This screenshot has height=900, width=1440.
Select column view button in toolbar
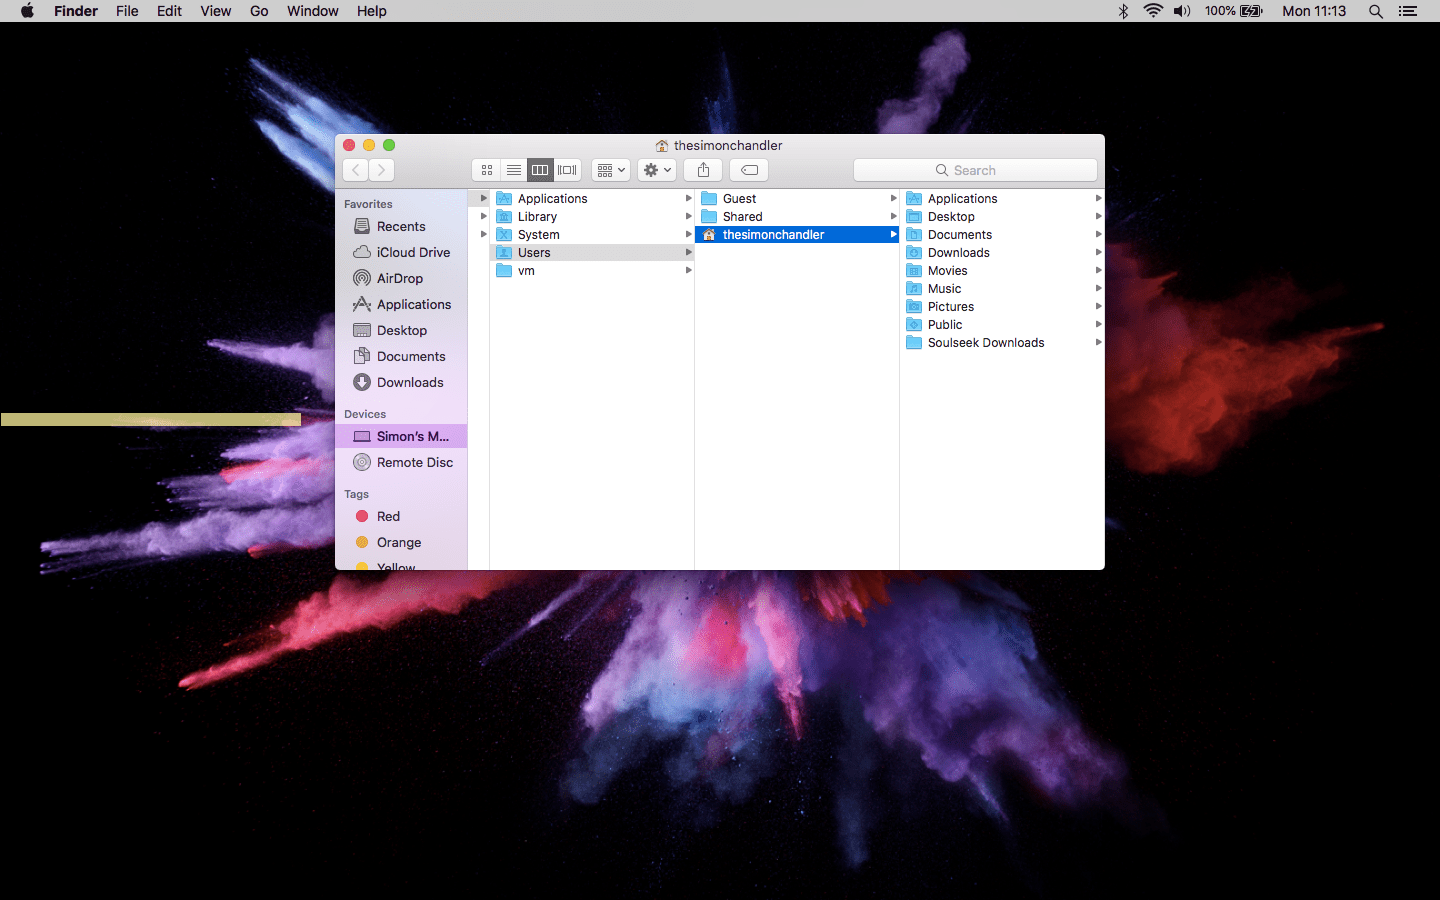(x=540, y=170)
